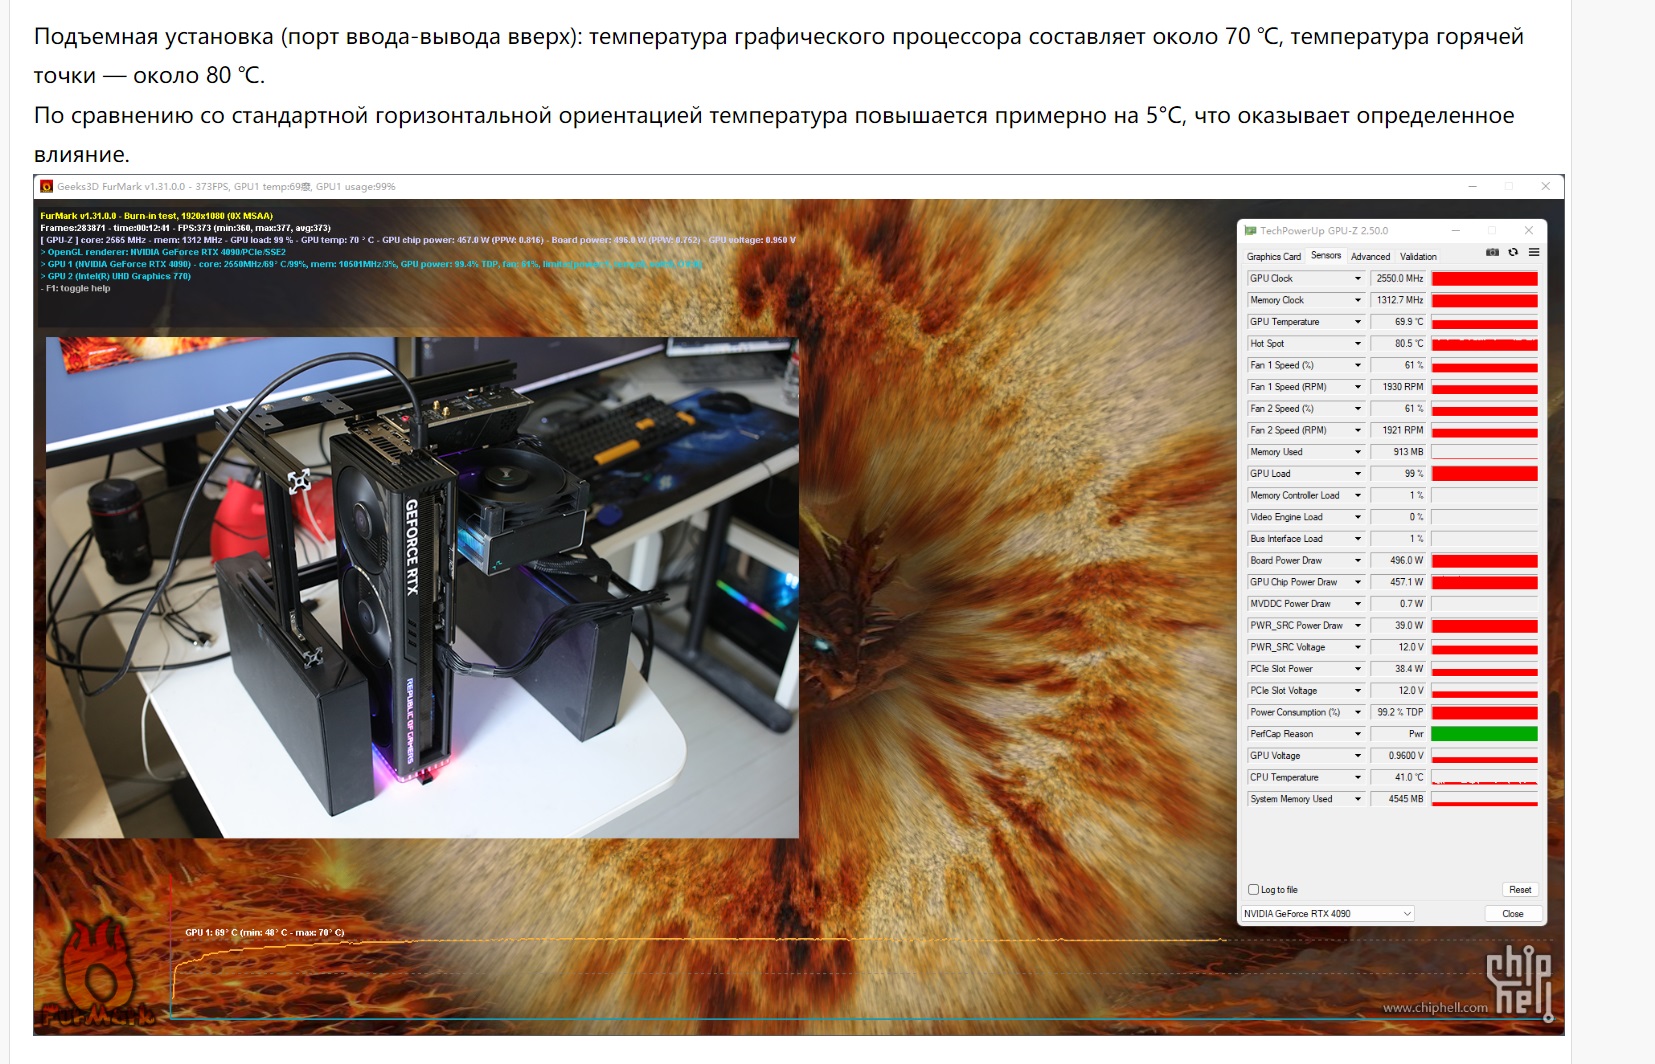Click the 99.2 % TDP value
1655x1064 pixels.
pyautogui.click(x=1398, y=712)
